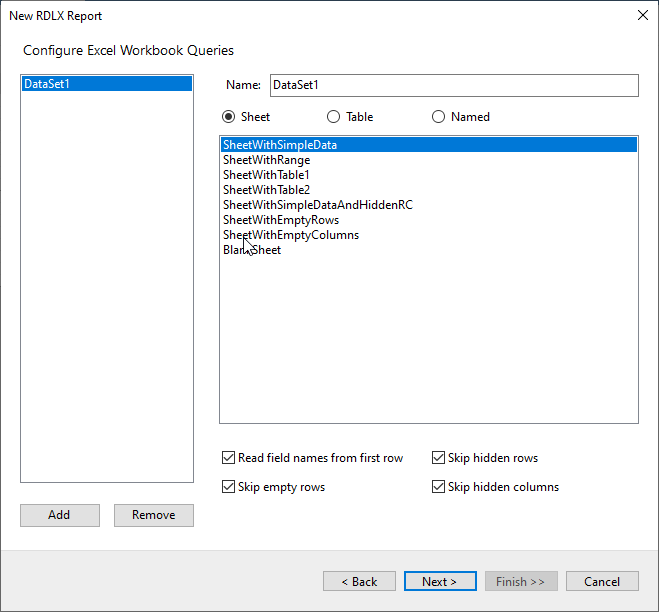Select SheetWithSimpleDataAndHiddenRC in the list

(x=429, y=205)
